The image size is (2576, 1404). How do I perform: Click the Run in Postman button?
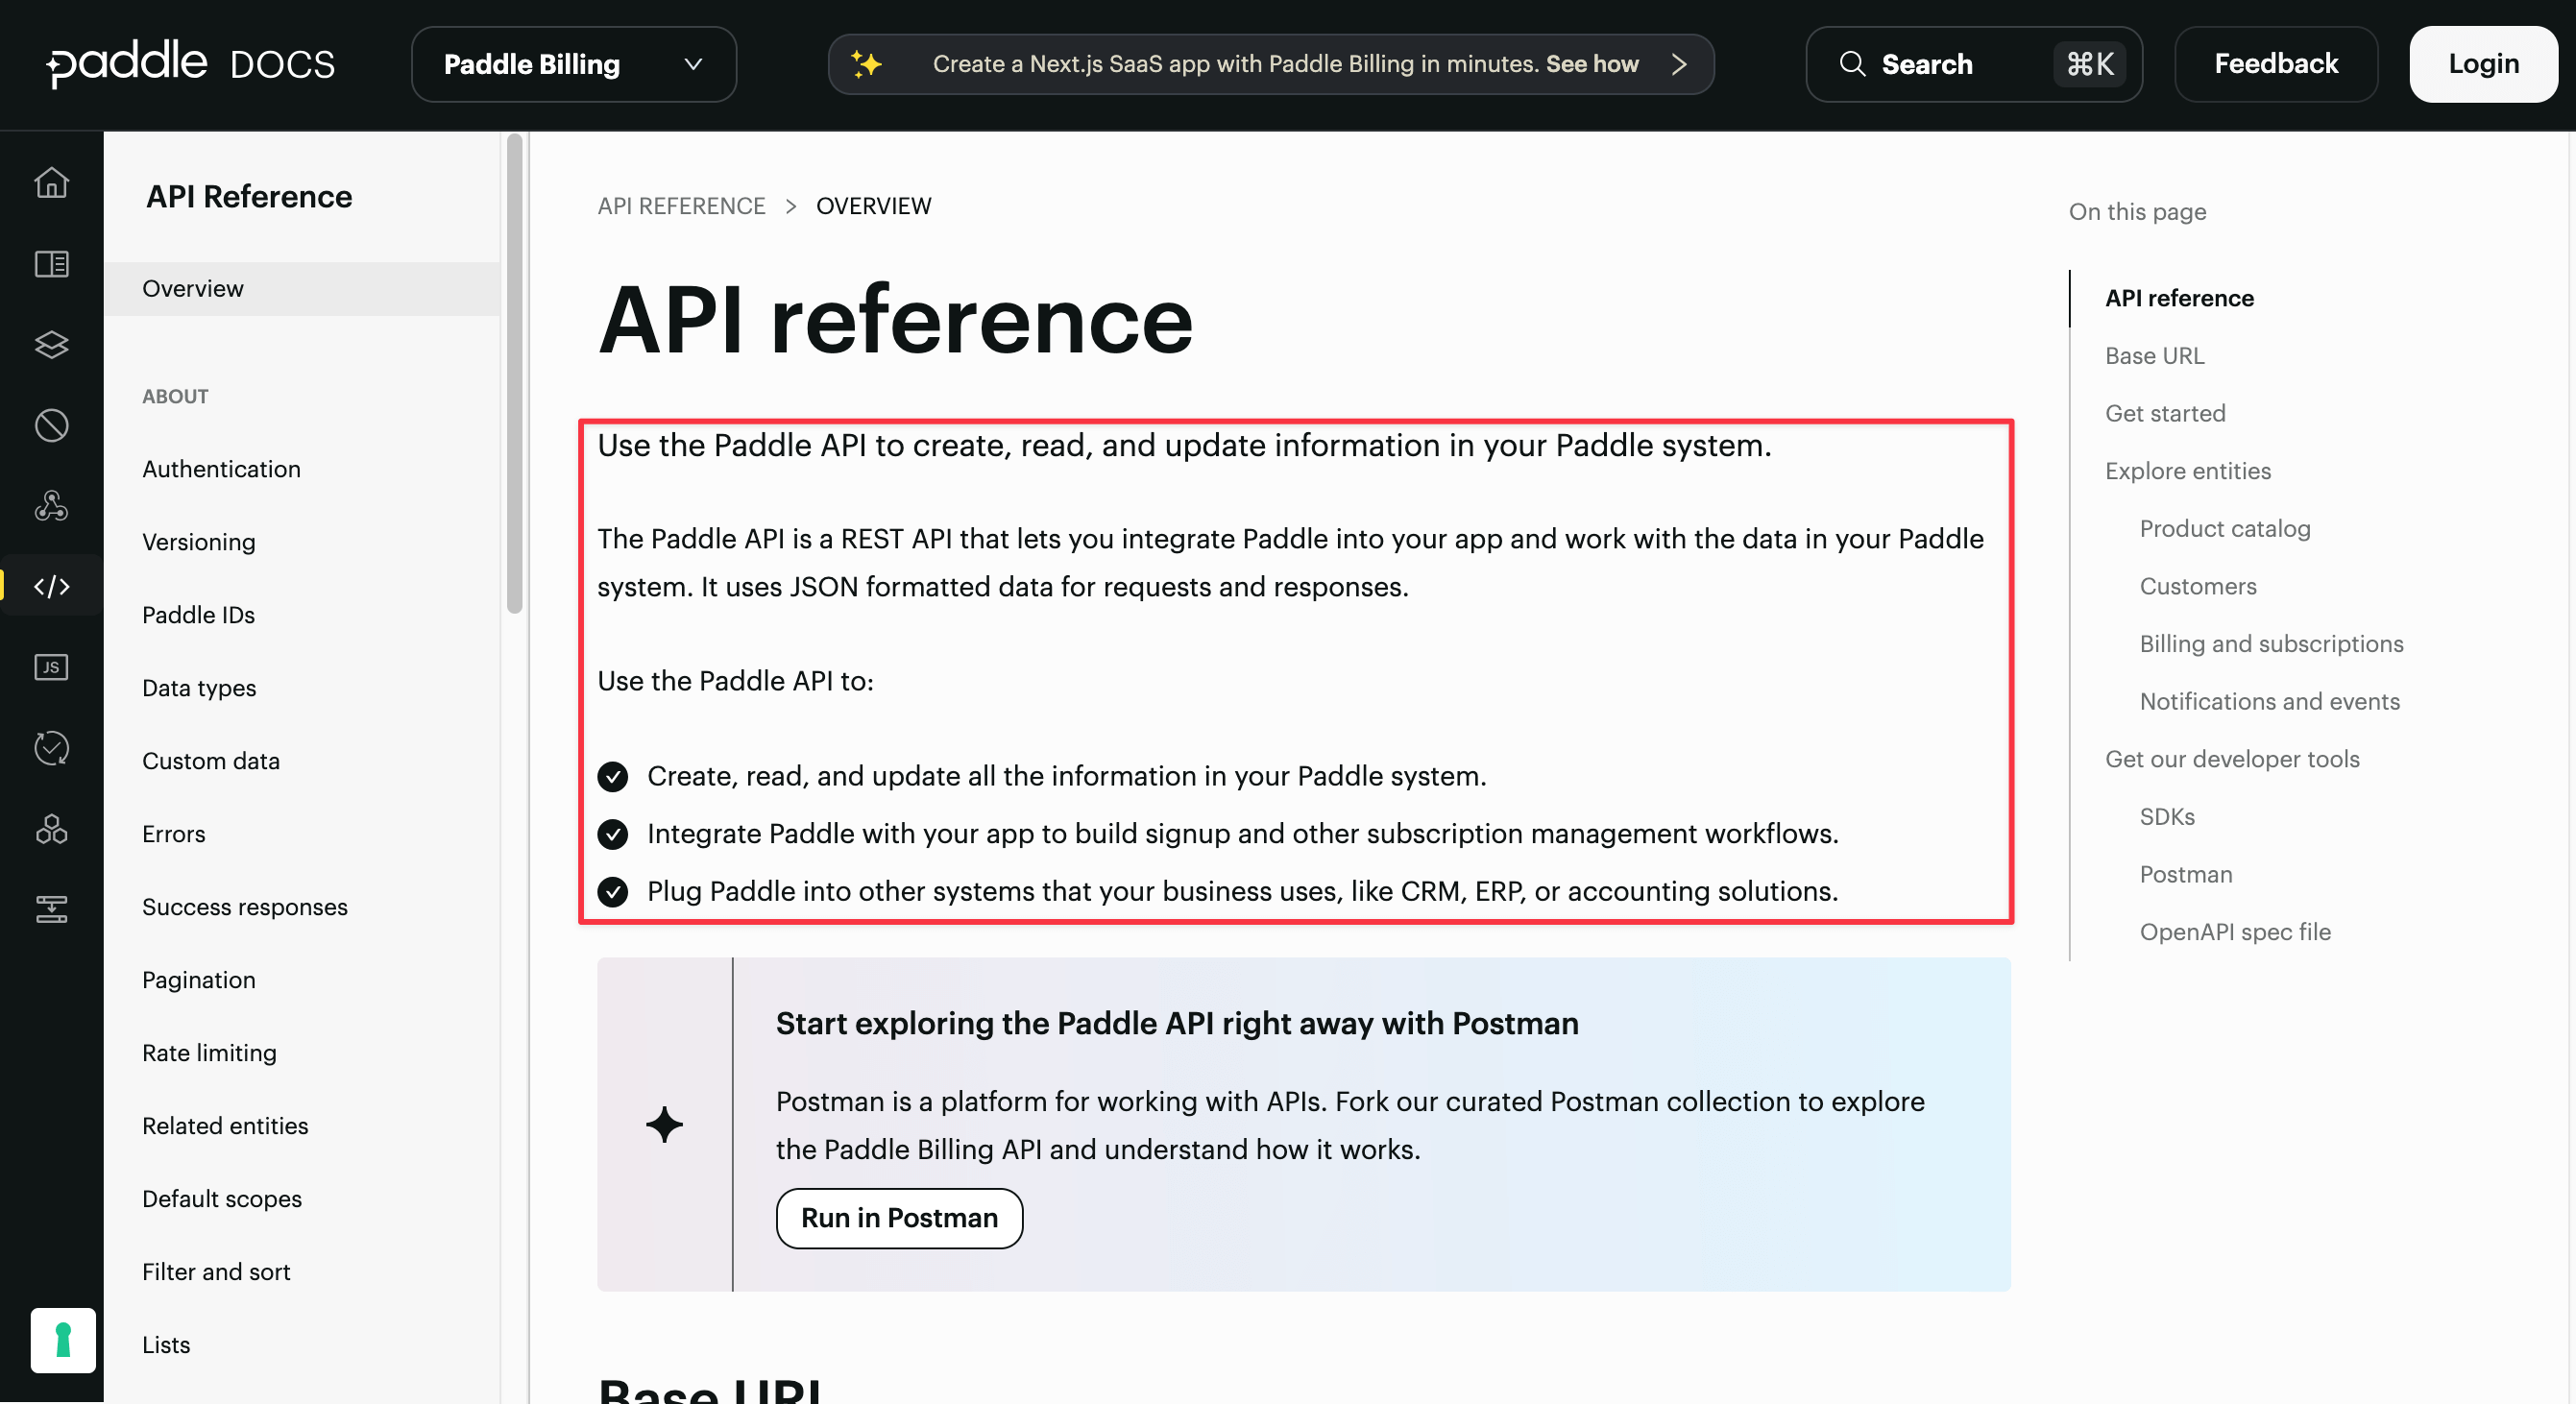898,1218
